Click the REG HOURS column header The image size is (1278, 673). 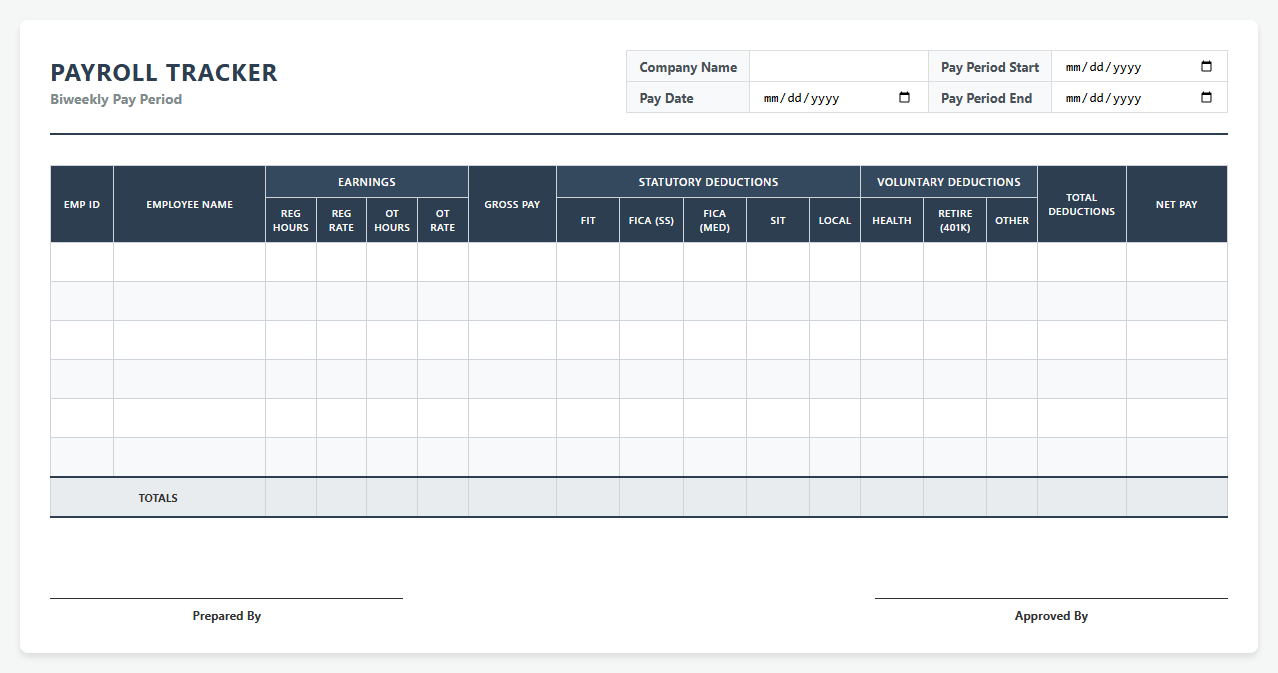point(291,220)
